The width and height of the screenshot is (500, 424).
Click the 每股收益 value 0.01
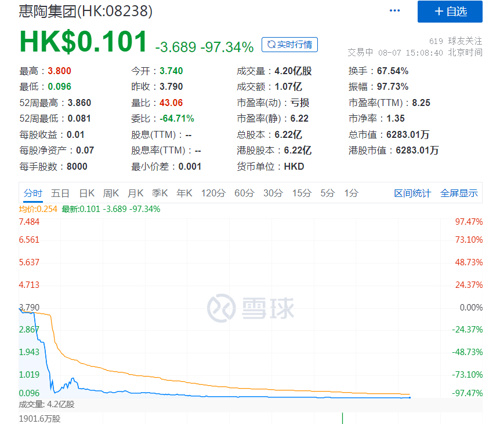click(x=75, y=135)
